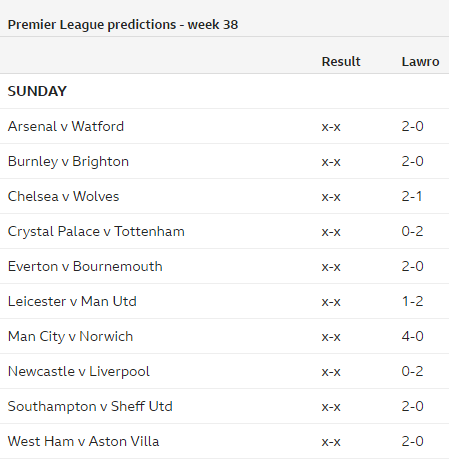
Task: Click Everton v Bournemouth fixture
Action: click(x=85, y=266)
